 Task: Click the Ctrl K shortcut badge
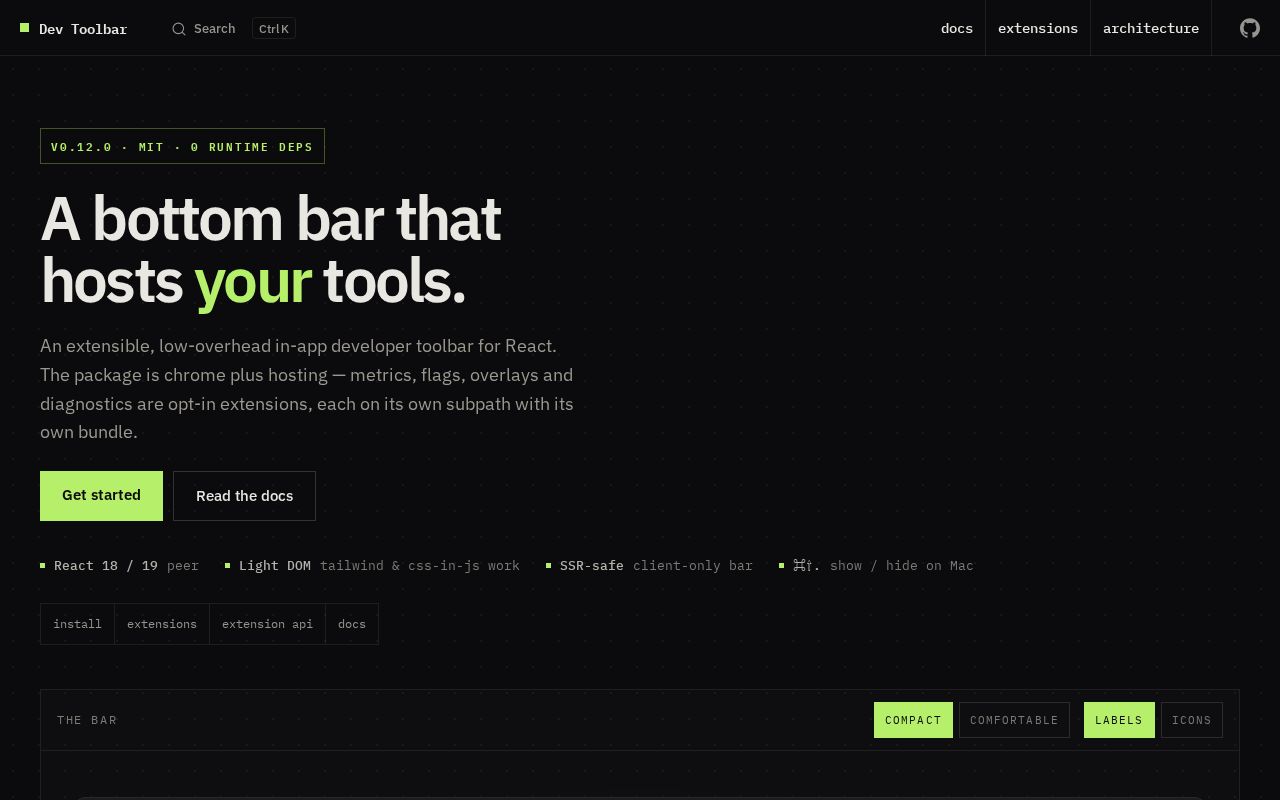click(x=274, y=29)
